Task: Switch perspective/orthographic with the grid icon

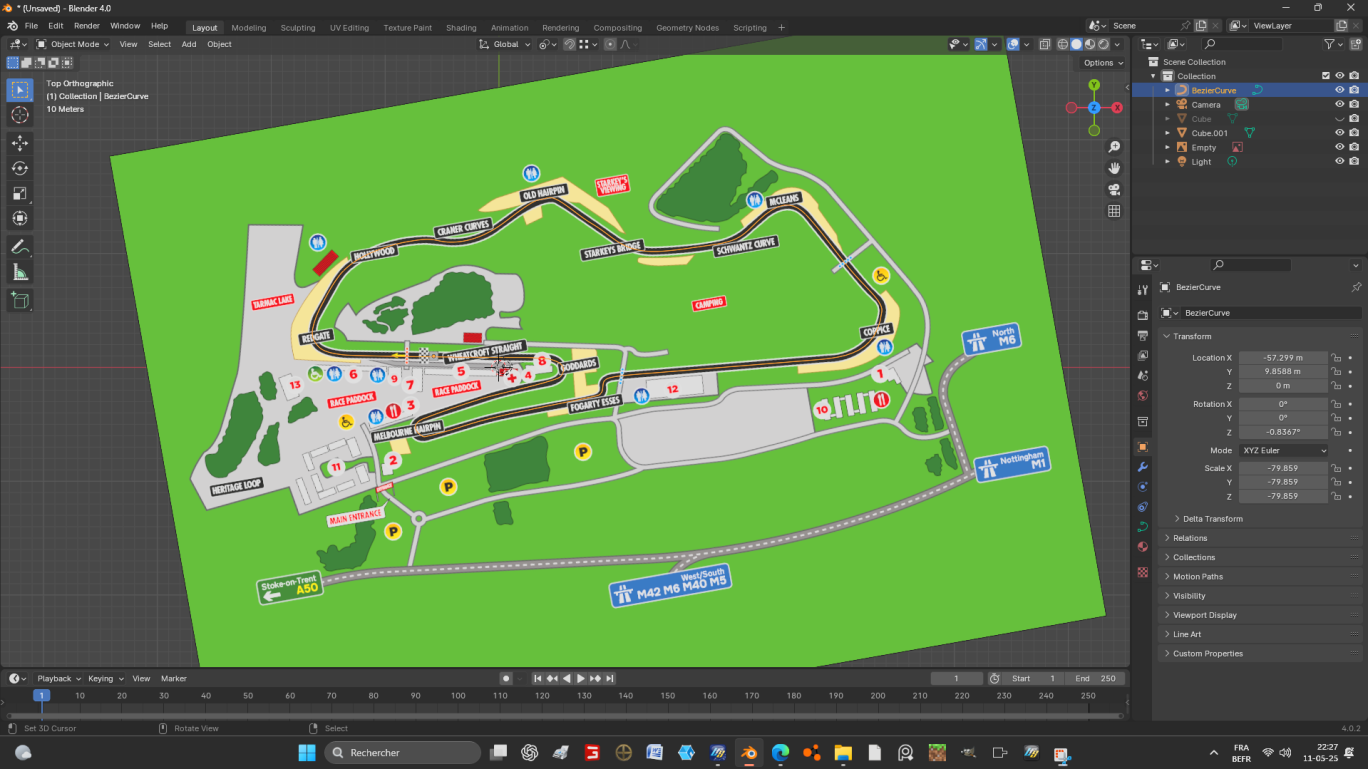Action: (x=1114, y=211)
